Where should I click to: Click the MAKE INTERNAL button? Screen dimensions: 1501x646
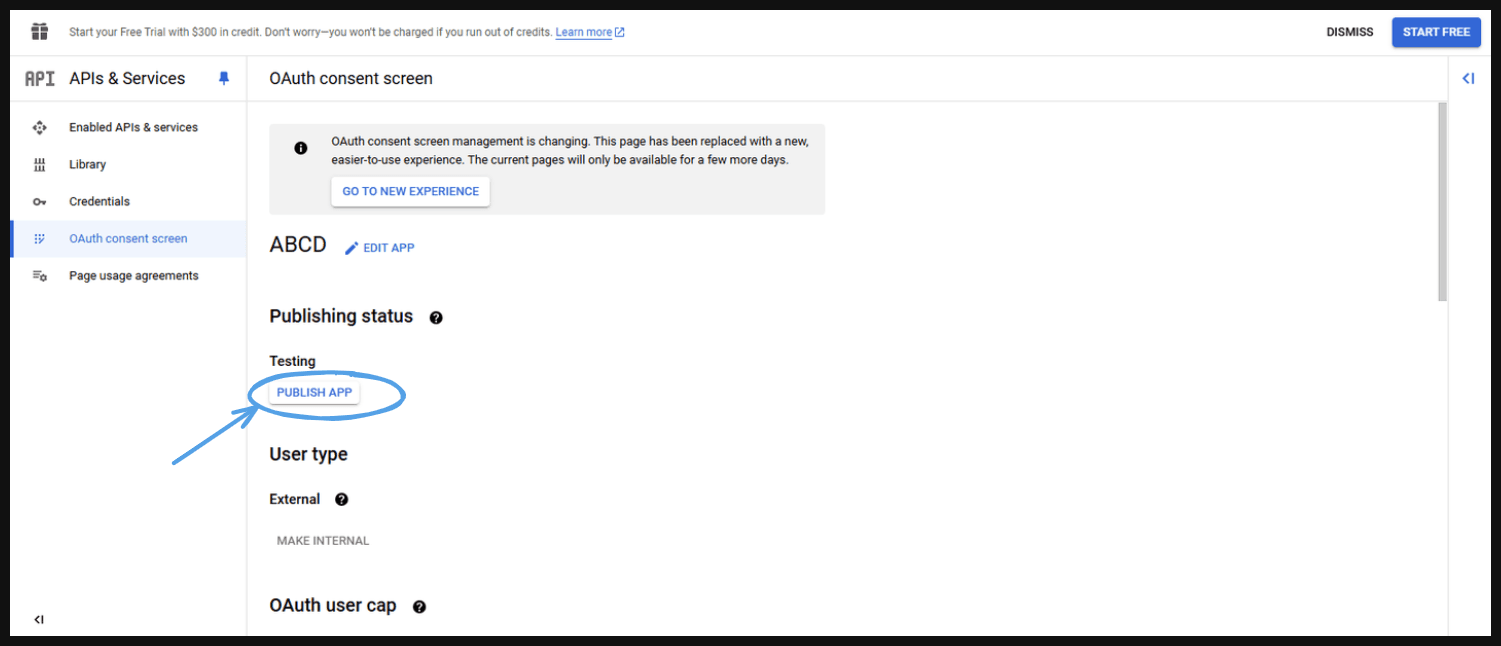pos(323,541)
